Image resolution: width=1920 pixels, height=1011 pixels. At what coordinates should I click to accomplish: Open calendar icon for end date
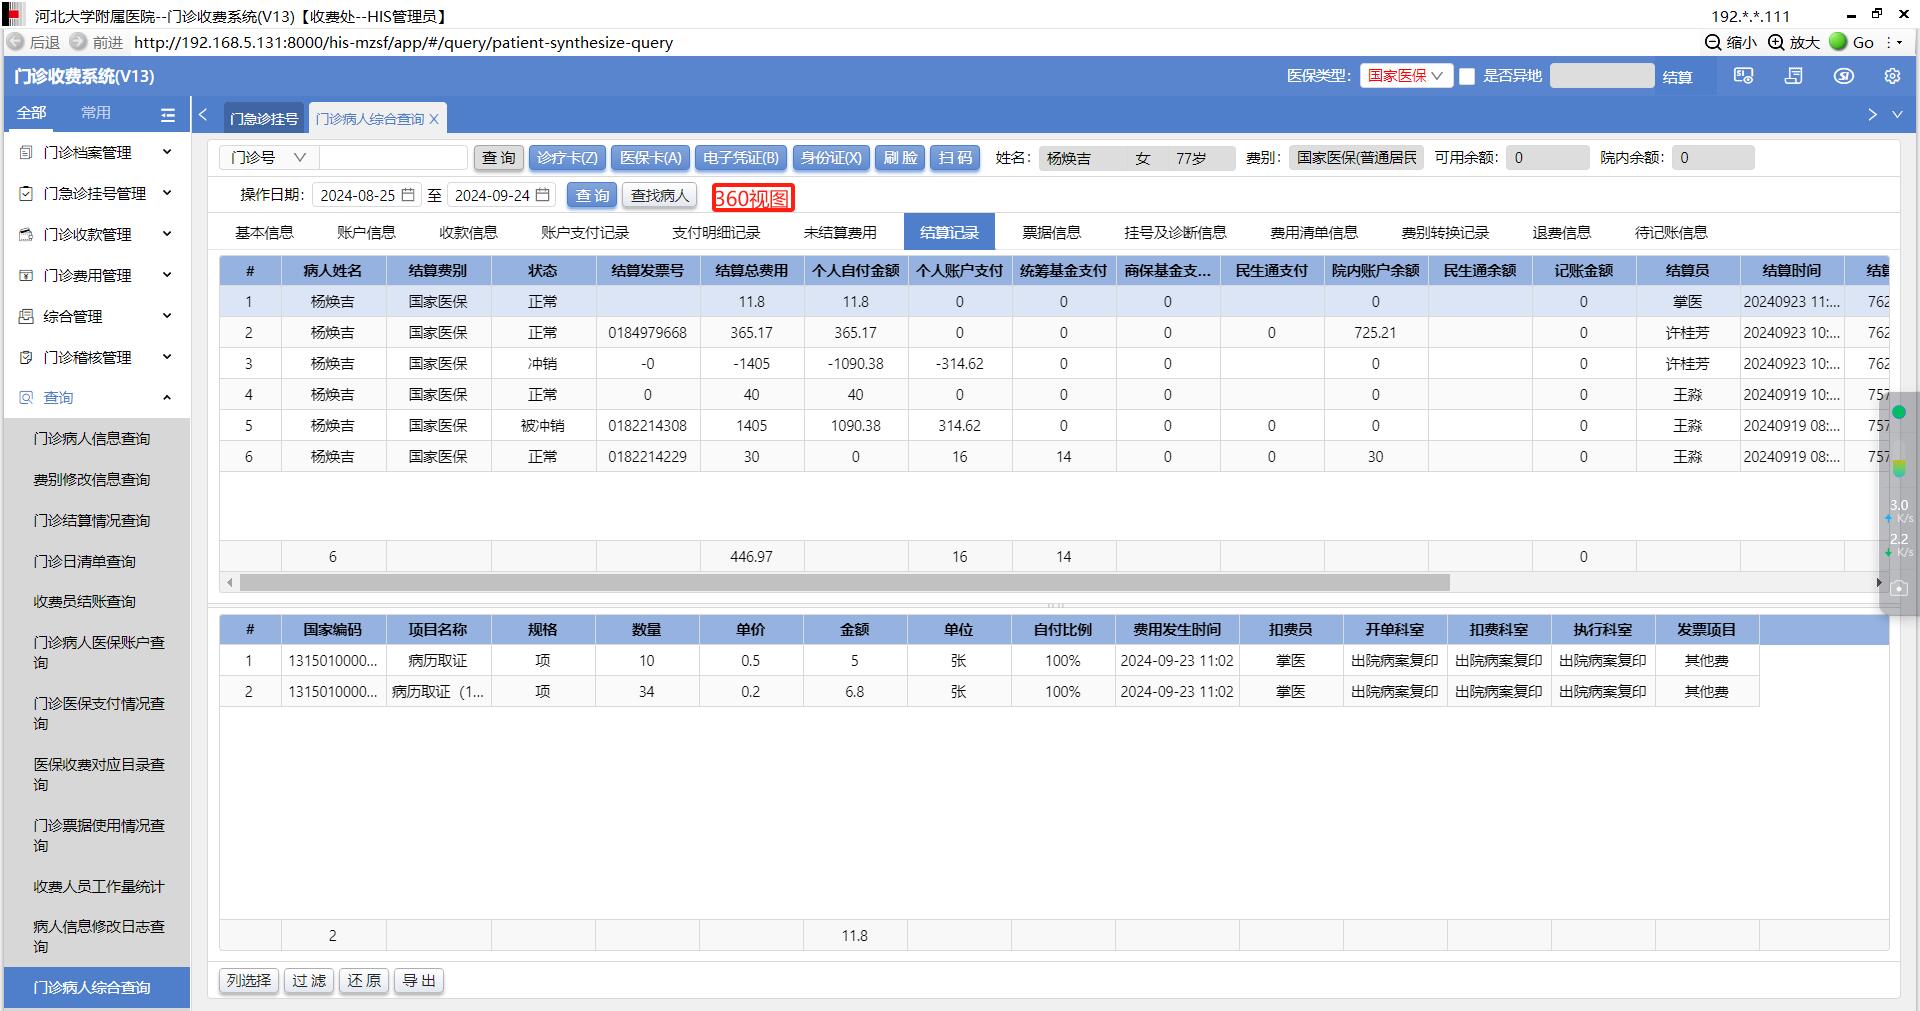click(x=543, y=195)
